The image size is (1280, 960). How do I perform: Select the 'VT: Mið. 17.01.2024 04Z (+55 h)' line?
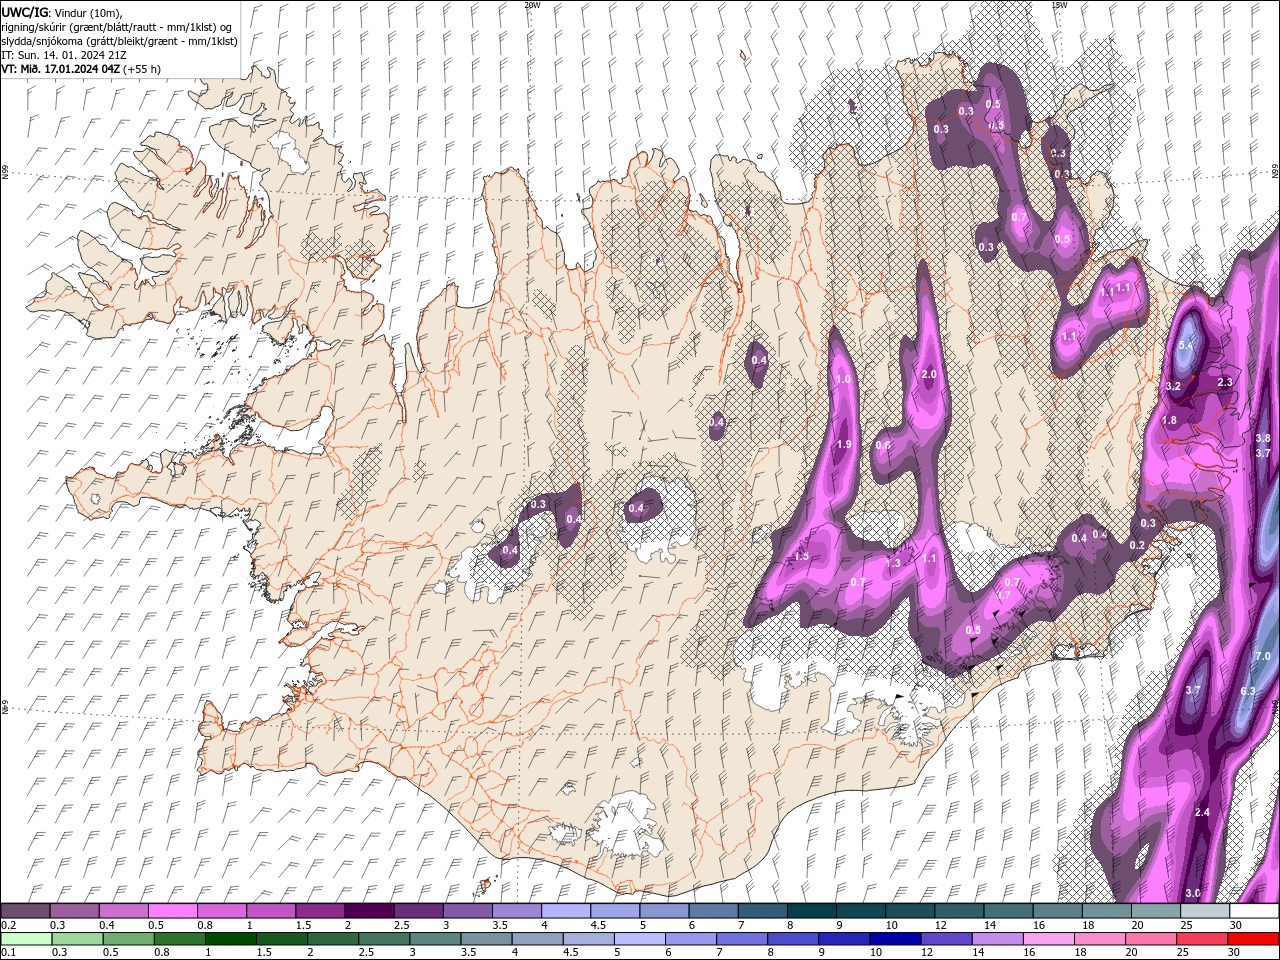coord(81,69)
